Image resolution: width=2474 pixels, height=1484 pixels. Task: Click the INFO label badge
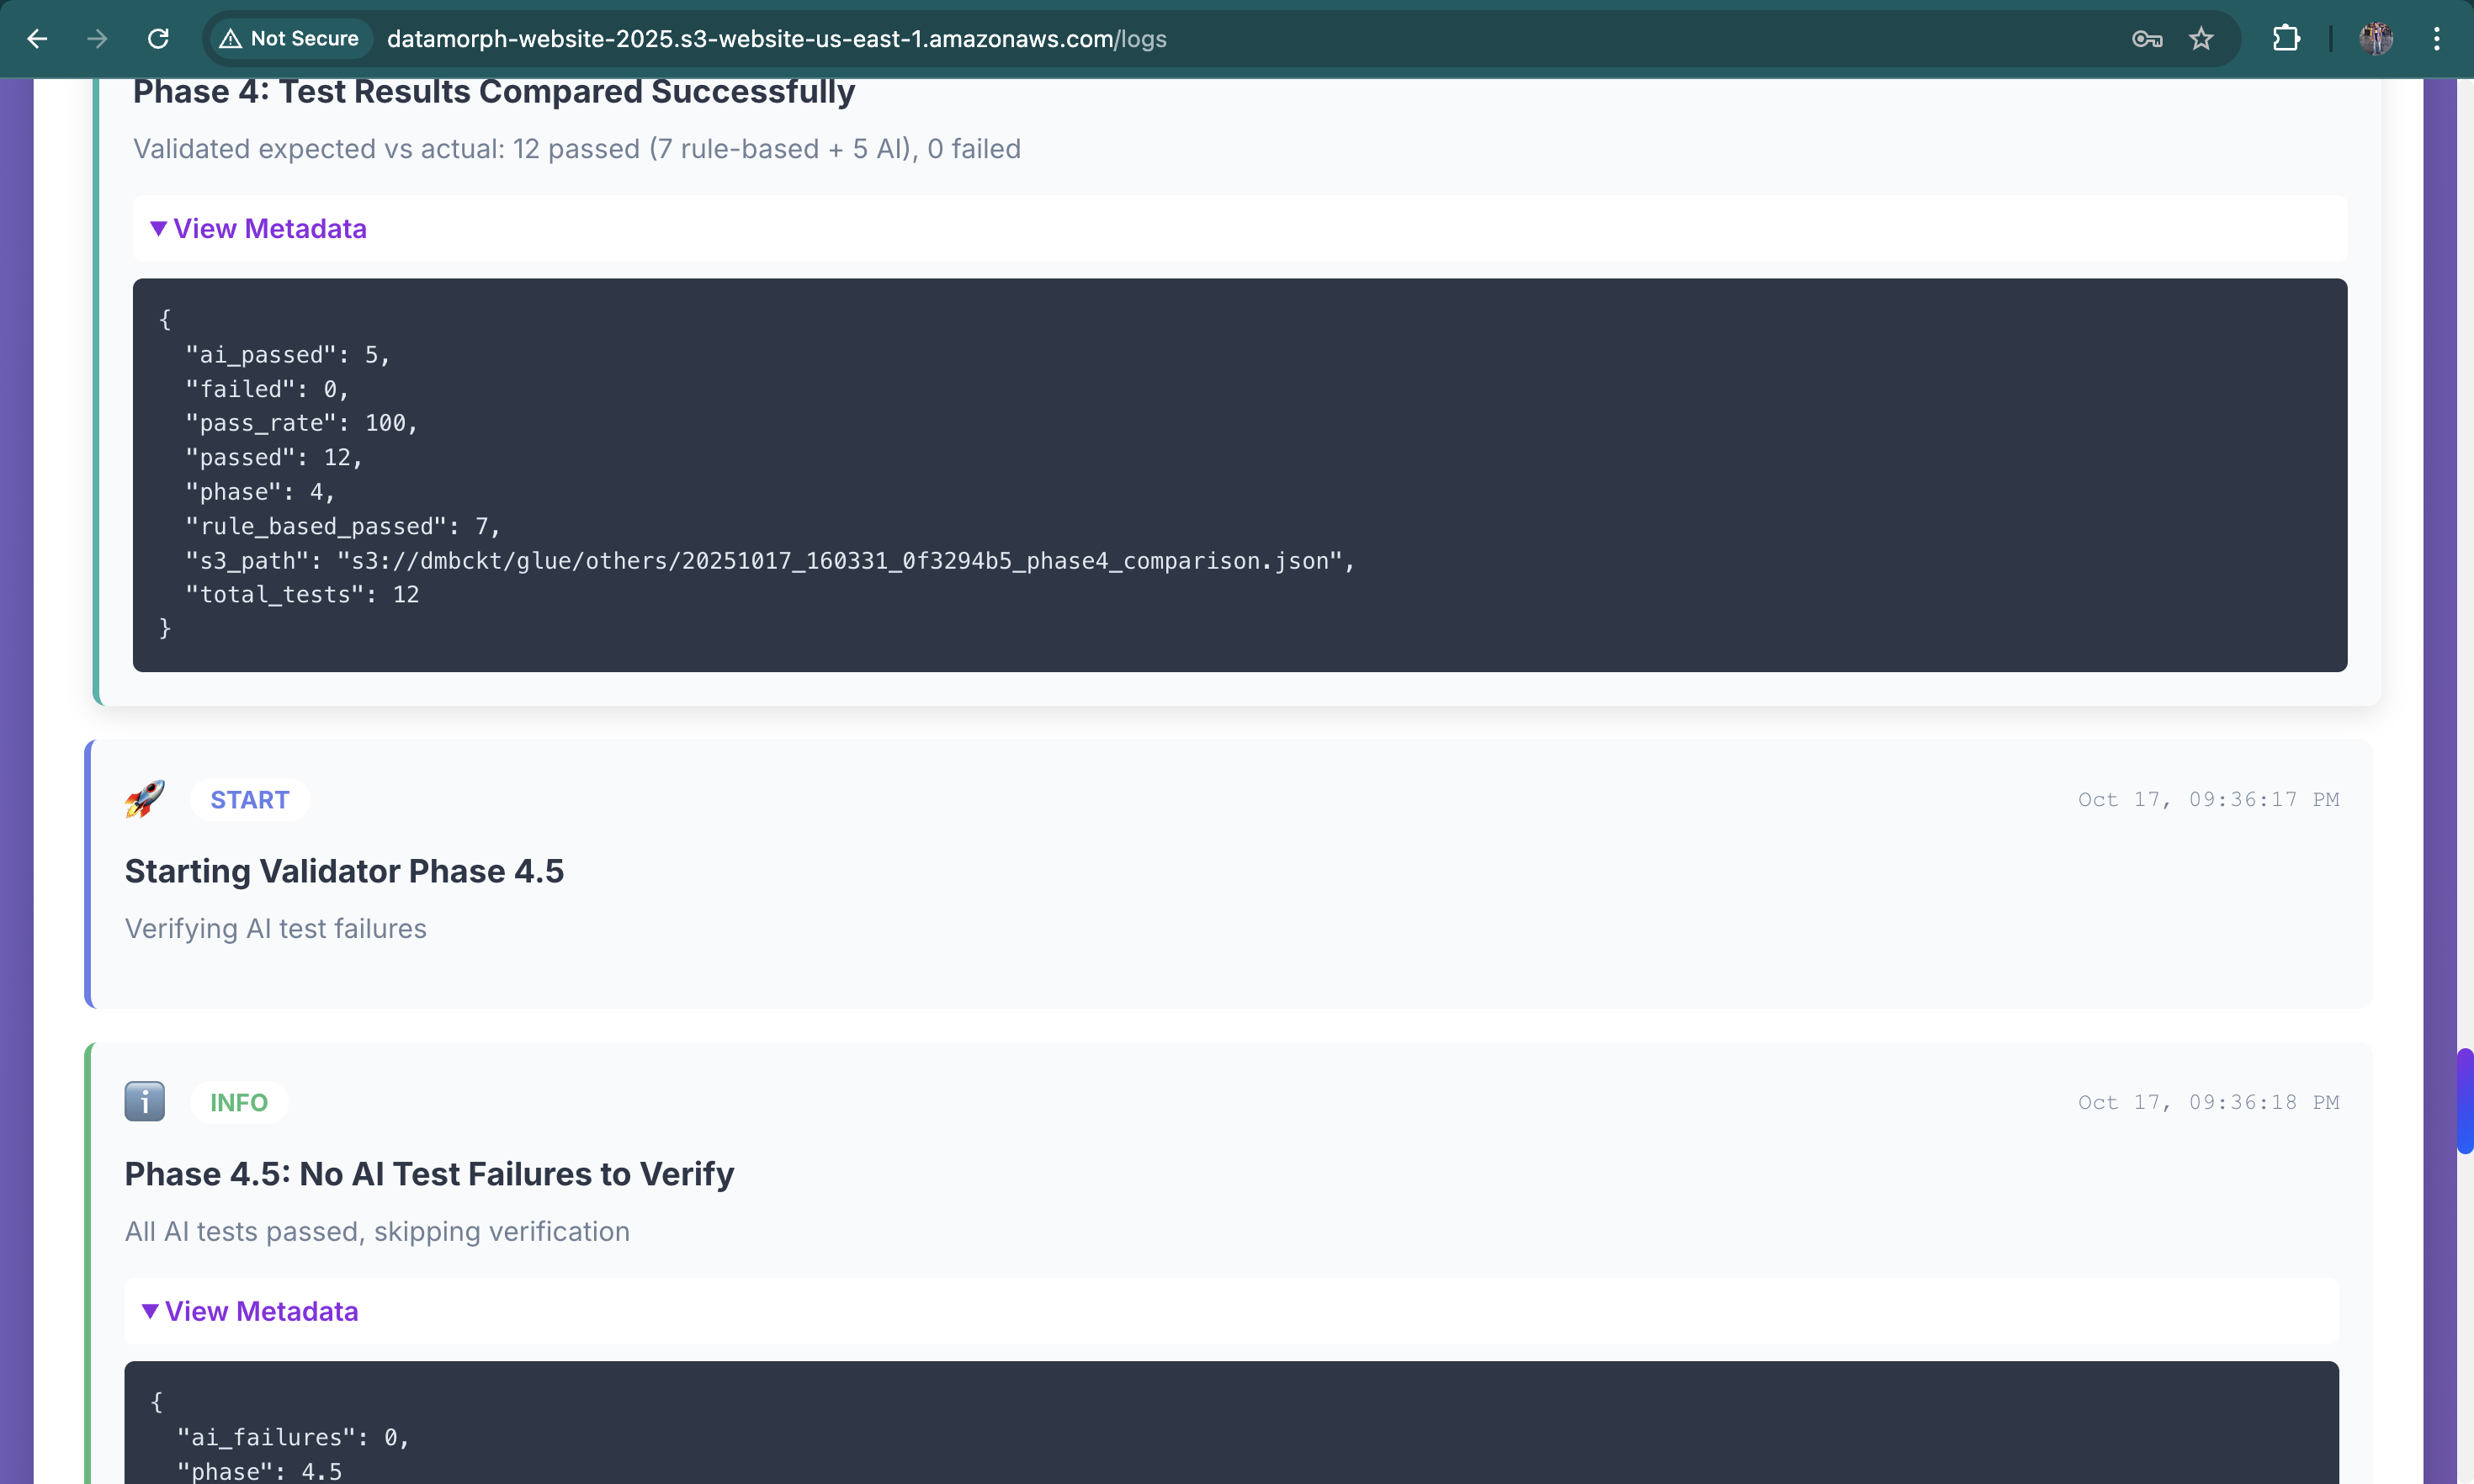click(x=238, y=1102)
